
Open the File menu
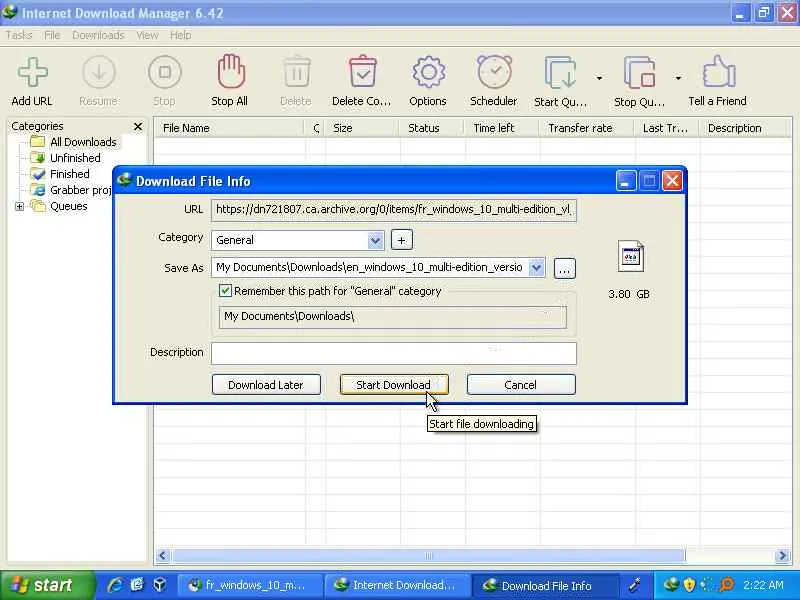click(x=52, y=35)
